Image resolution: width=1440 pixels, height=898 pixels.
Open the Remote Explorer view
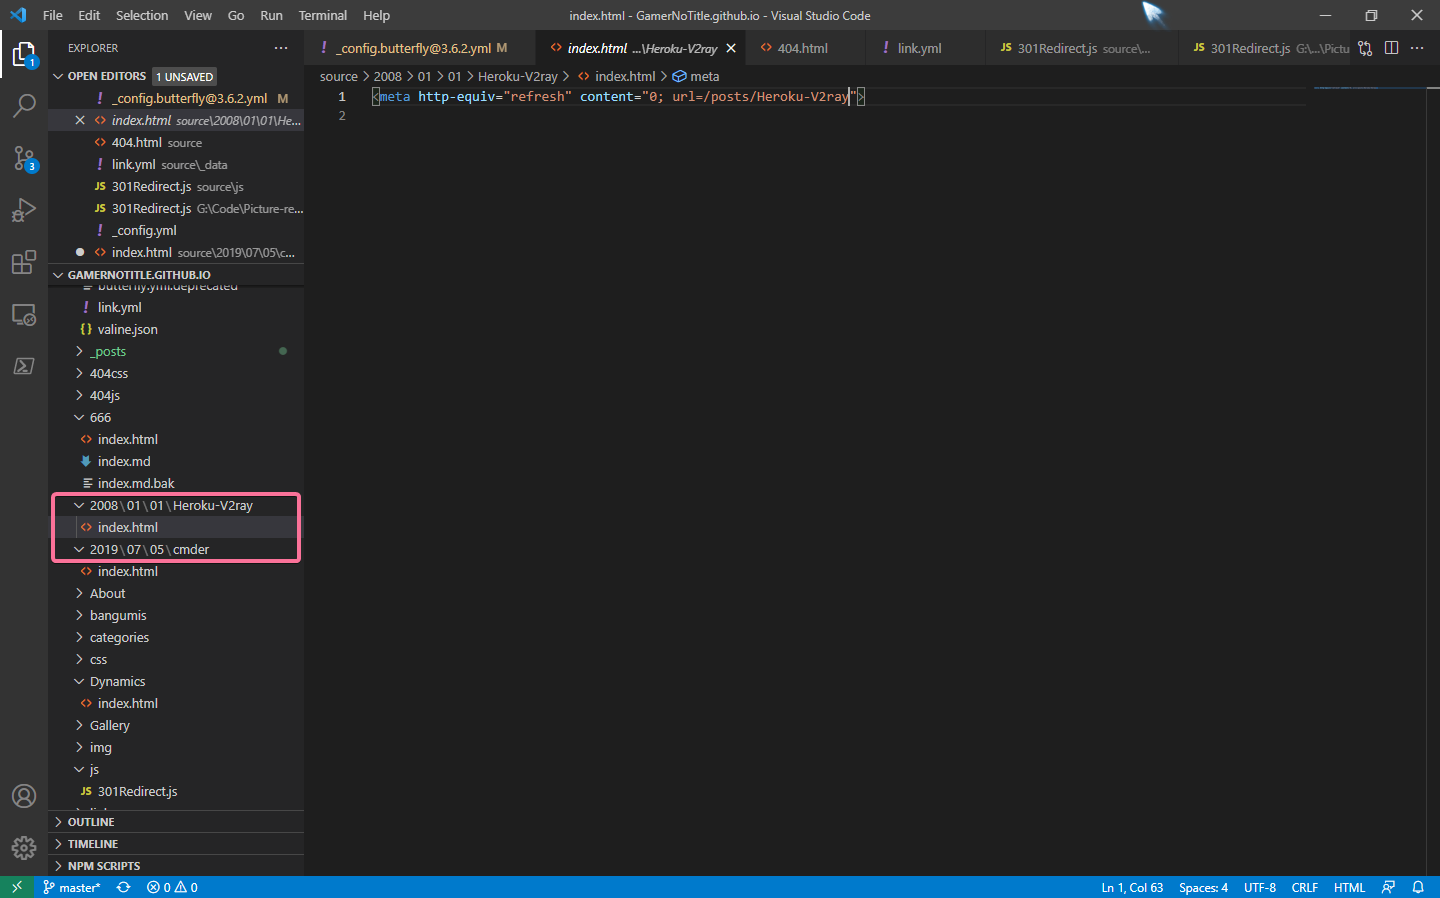[24, 315]
